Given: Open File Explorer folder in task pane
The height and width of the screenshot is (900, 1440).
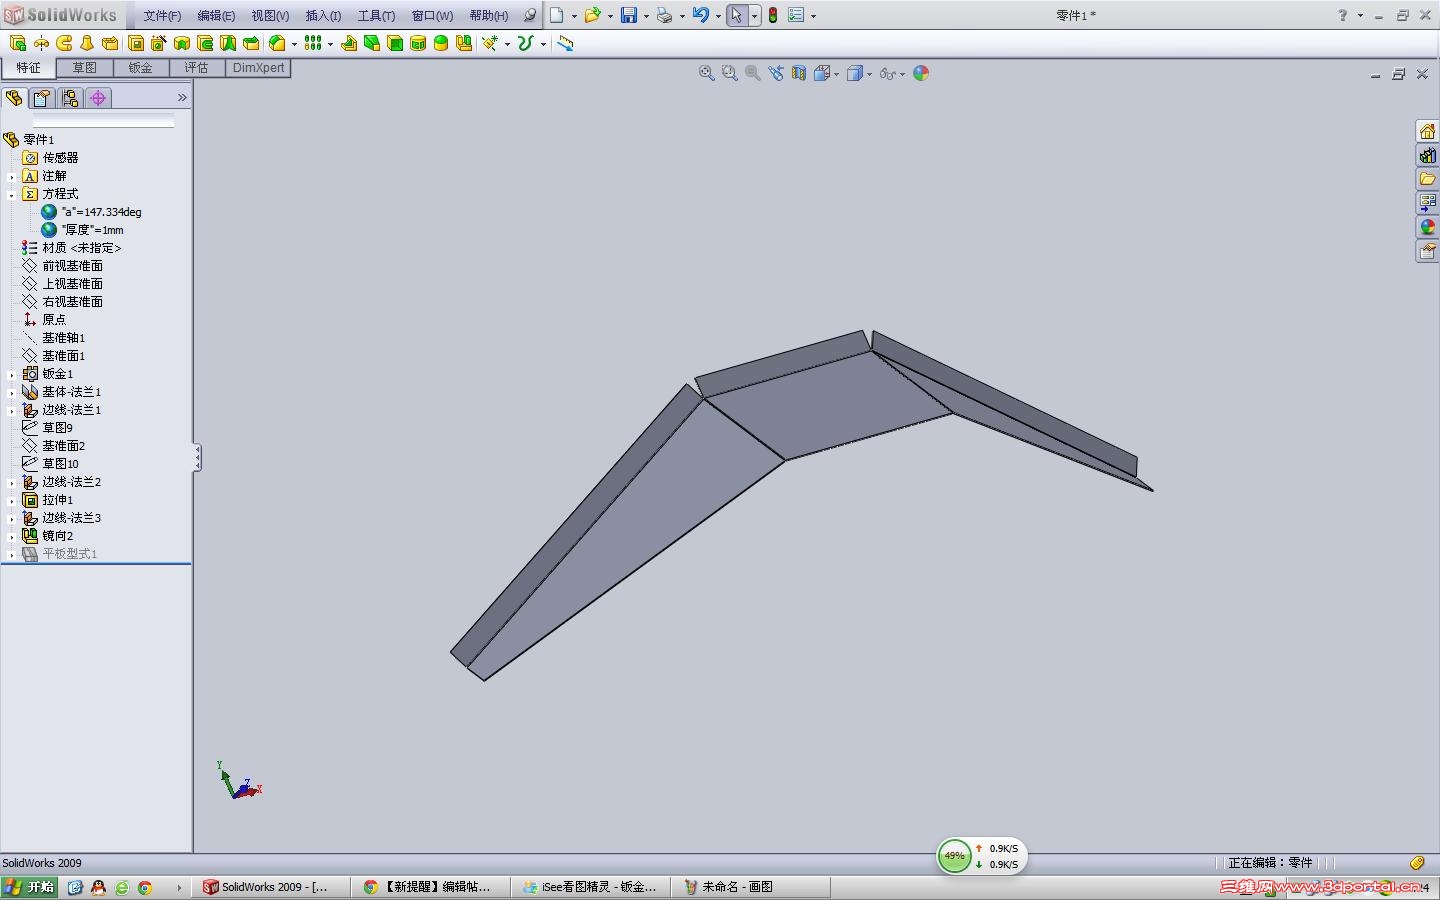Looking at the screenshot, I should click(x=1427, y=179).
